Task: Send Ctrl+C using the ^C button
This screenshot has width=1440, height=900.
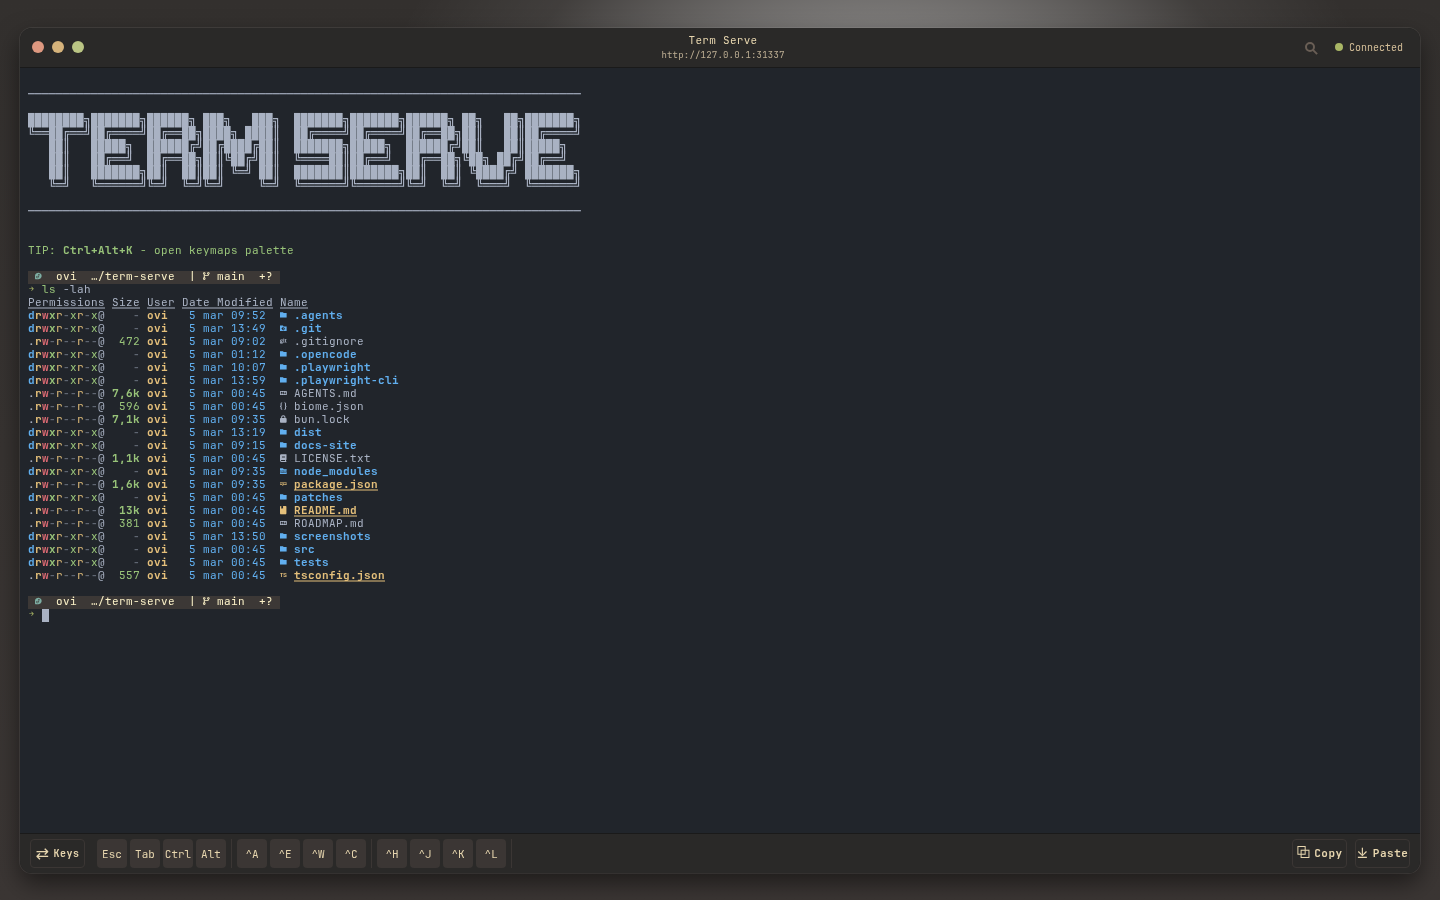Action: pyautogui.click(x=351, y=853)
